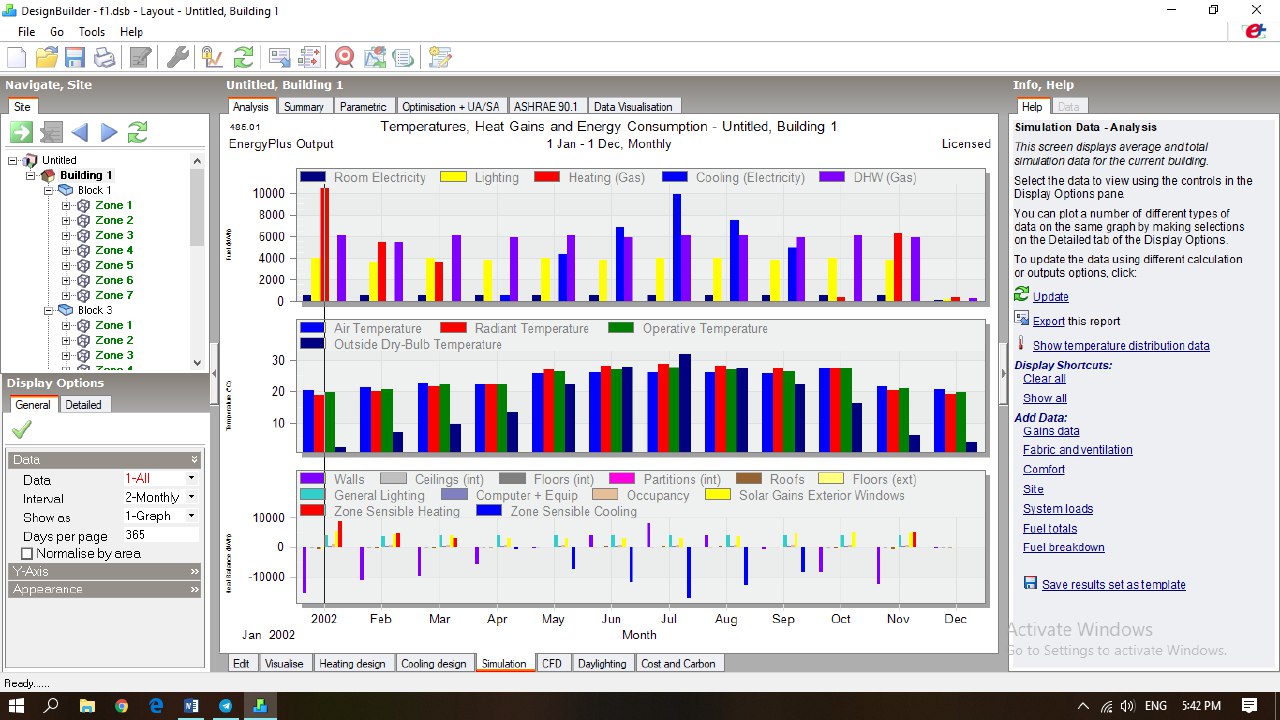The width and height of the screenshot is (1280, 720).
Task: Click the padlock chart icon in the toolbar
Action: (211, 57)
